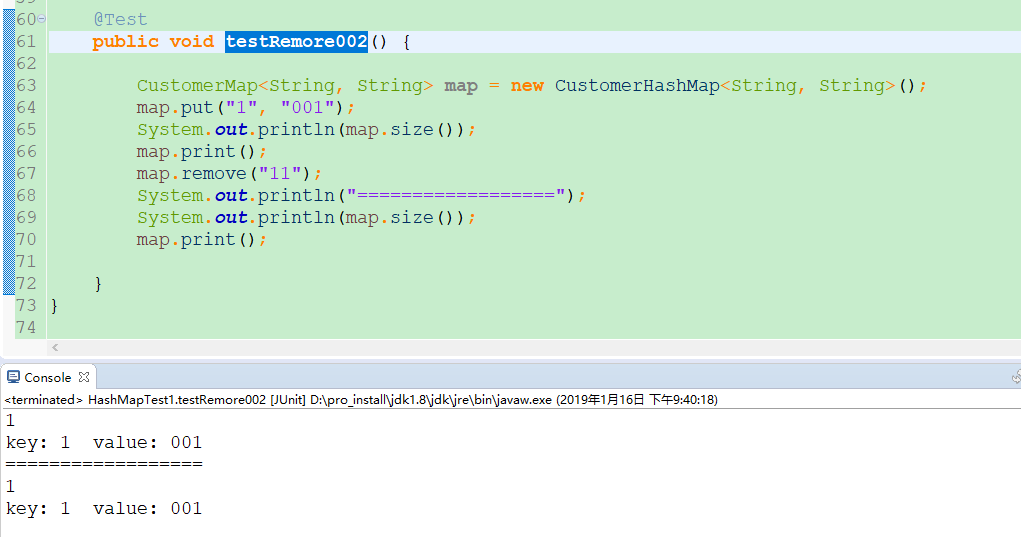Close the Console view tab
This screenshot has width=1021, height=537.
click(x=83, y=377)
